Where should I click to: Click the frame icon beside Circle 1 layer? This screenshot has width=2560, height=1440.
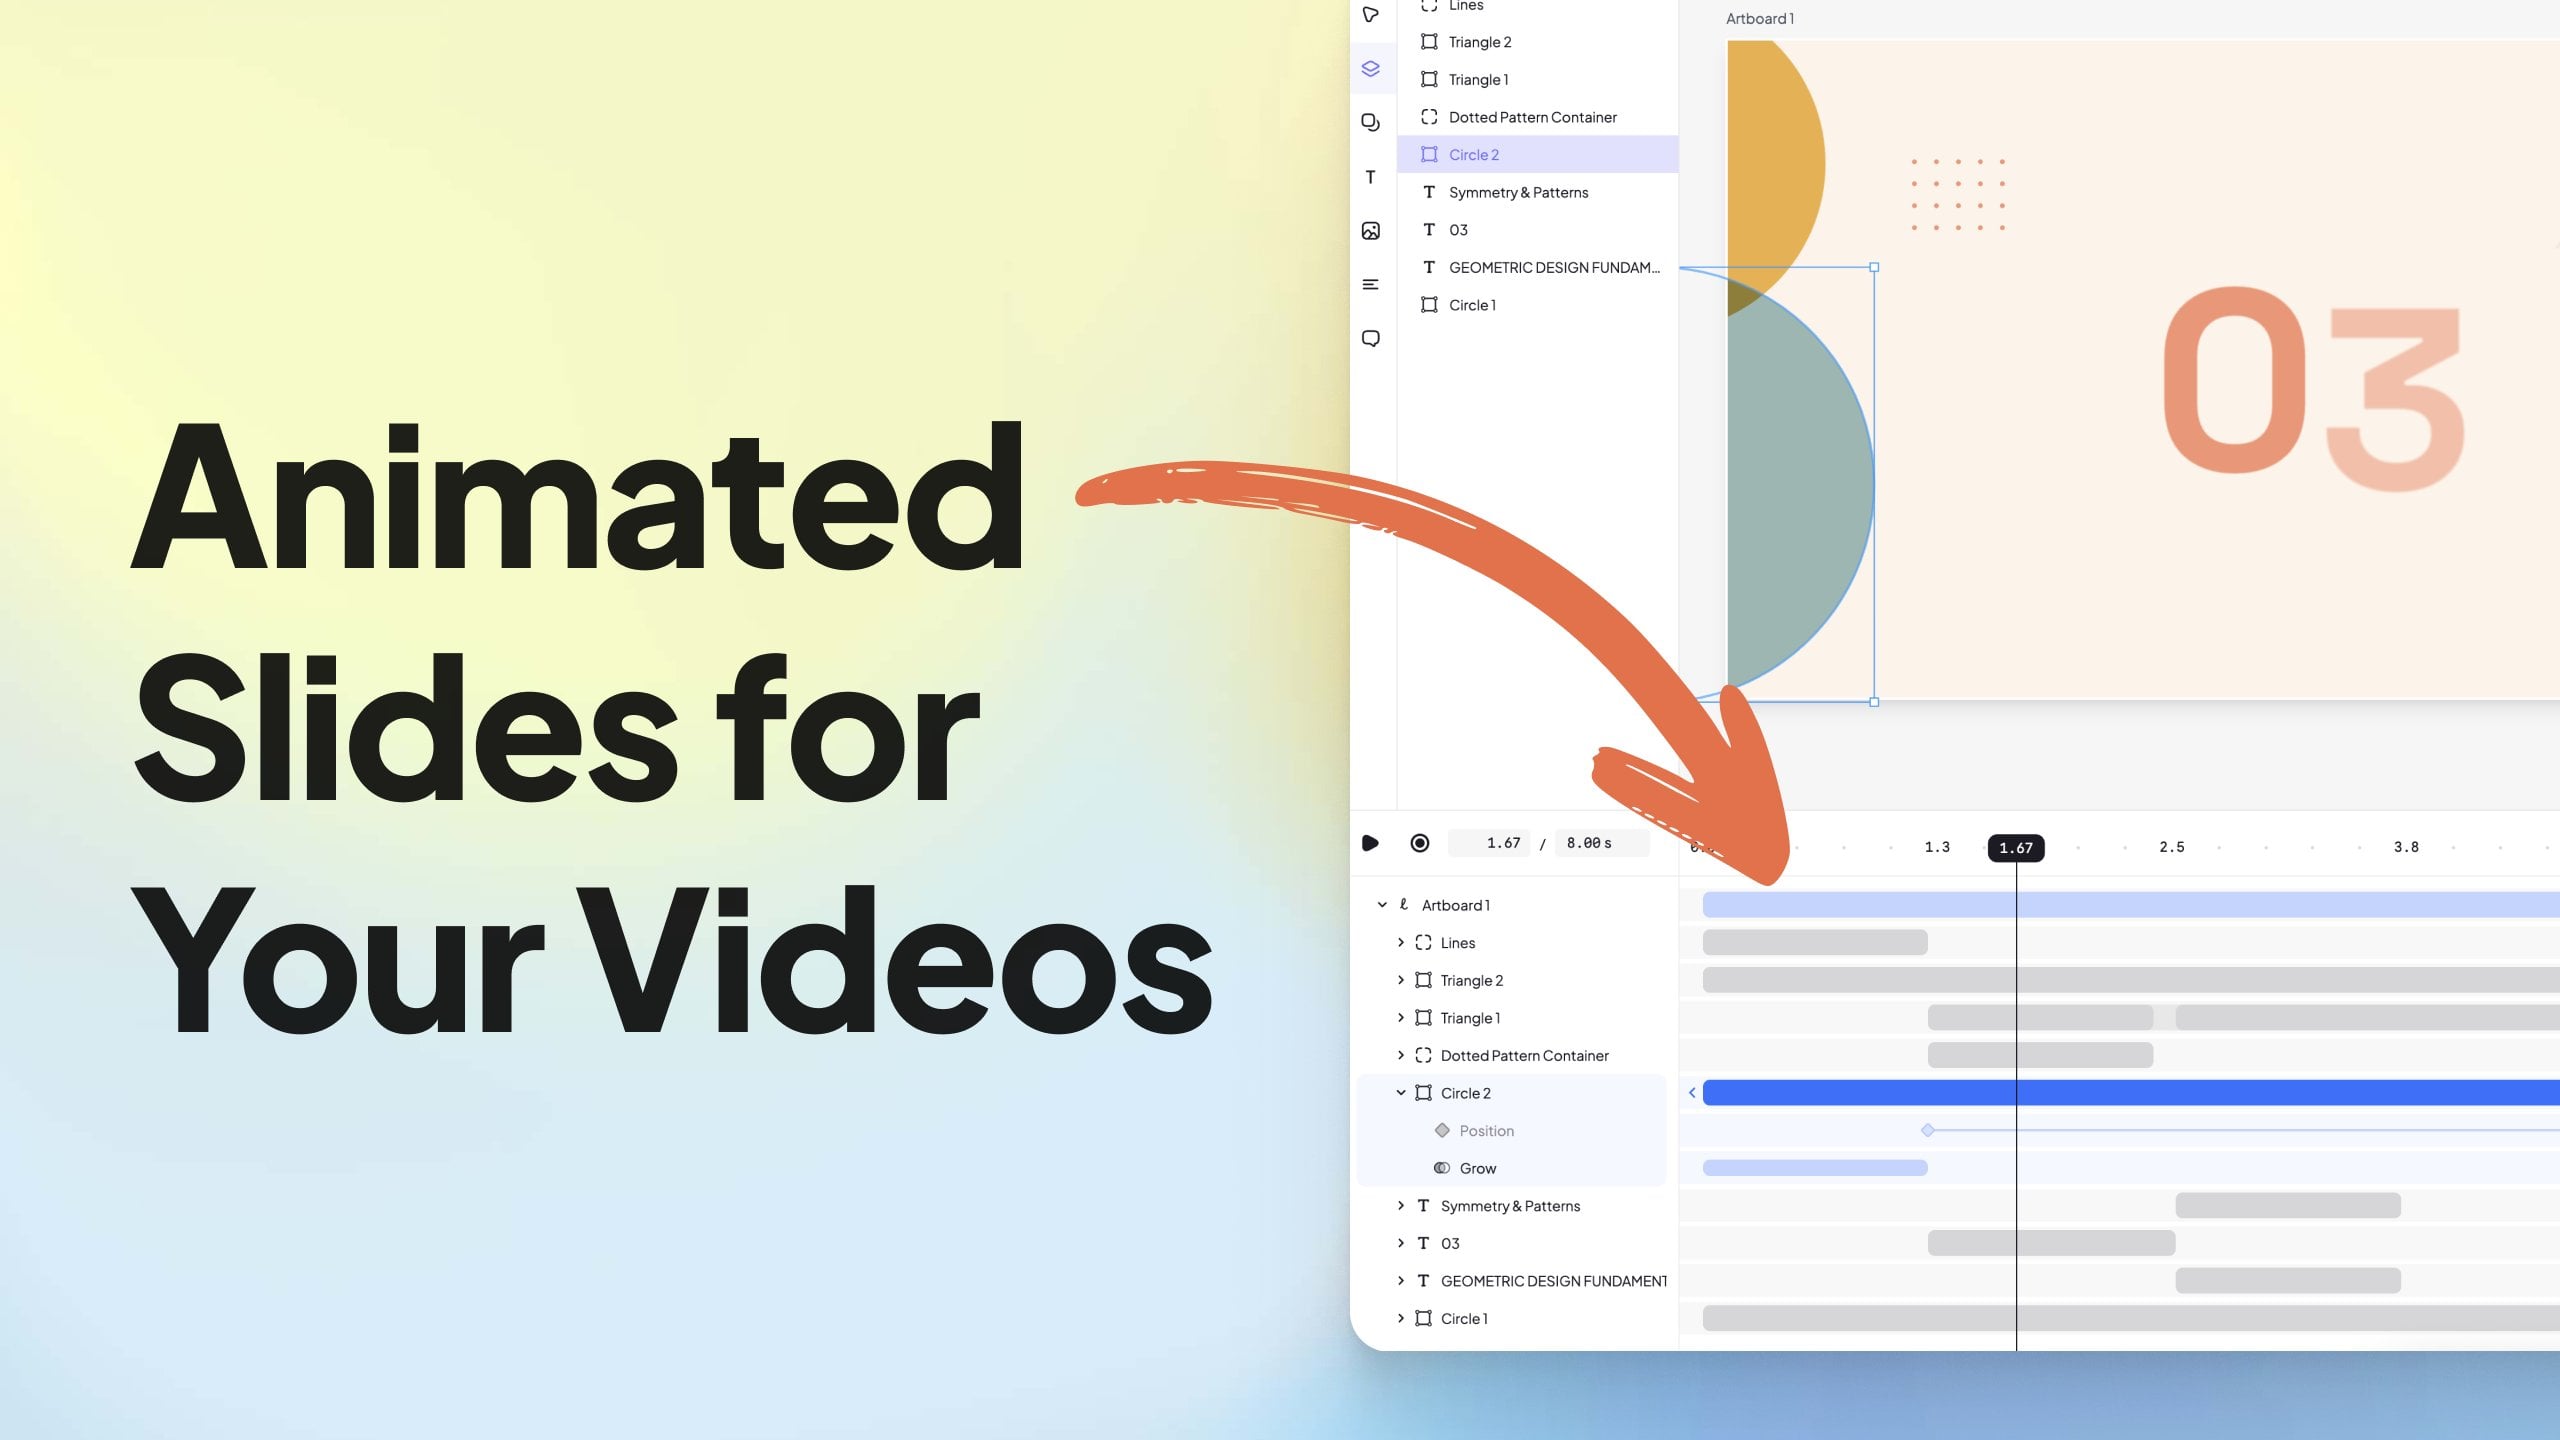pyautogui.click(x=1429, y=305)
